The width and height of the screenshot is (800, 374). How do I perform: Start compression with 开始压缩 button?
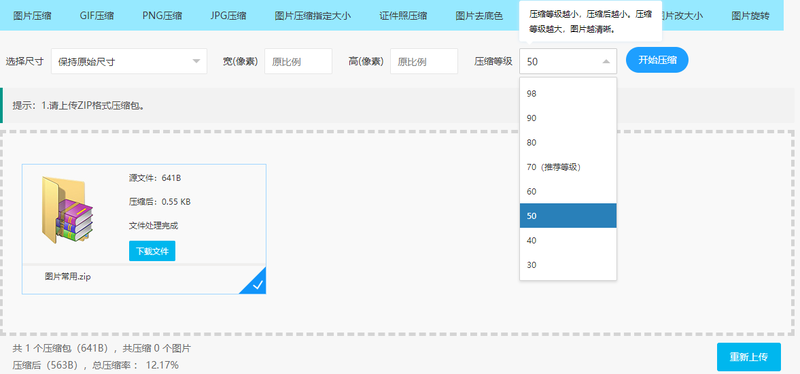click(x=657, y=60)
